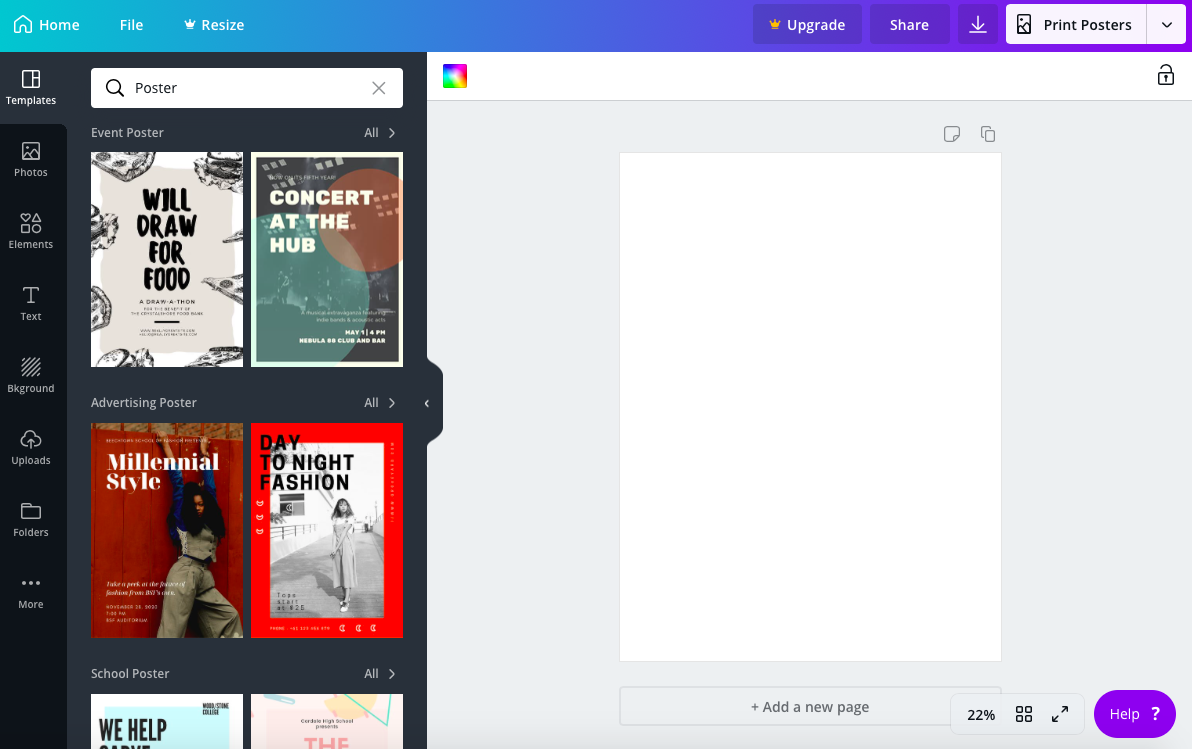Go to Home
Screen dimensions: 1192x749
(46, 25)
